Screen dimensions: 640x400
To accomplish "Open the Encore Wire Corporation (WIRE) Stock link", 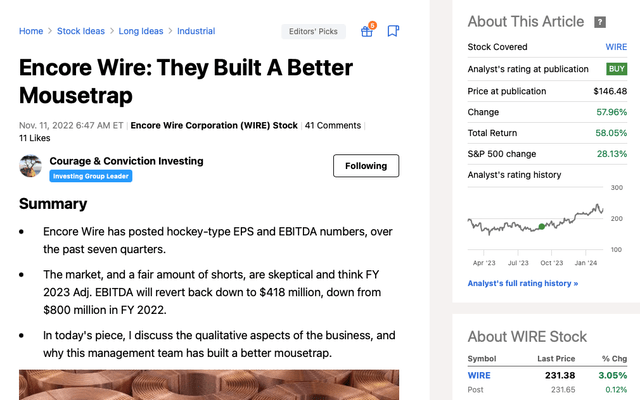I will click(214, 126).
